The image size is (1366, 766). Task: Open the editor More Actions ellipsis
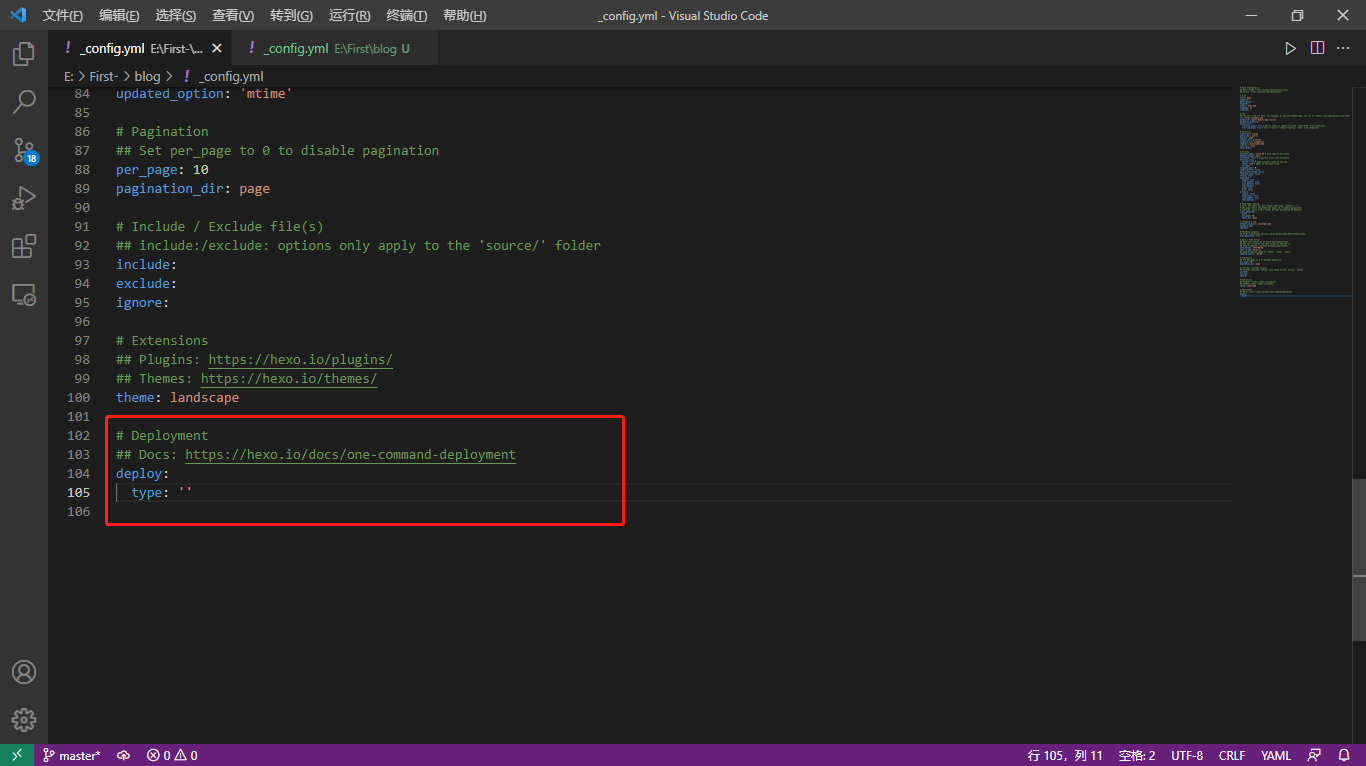click(1344, 48)
